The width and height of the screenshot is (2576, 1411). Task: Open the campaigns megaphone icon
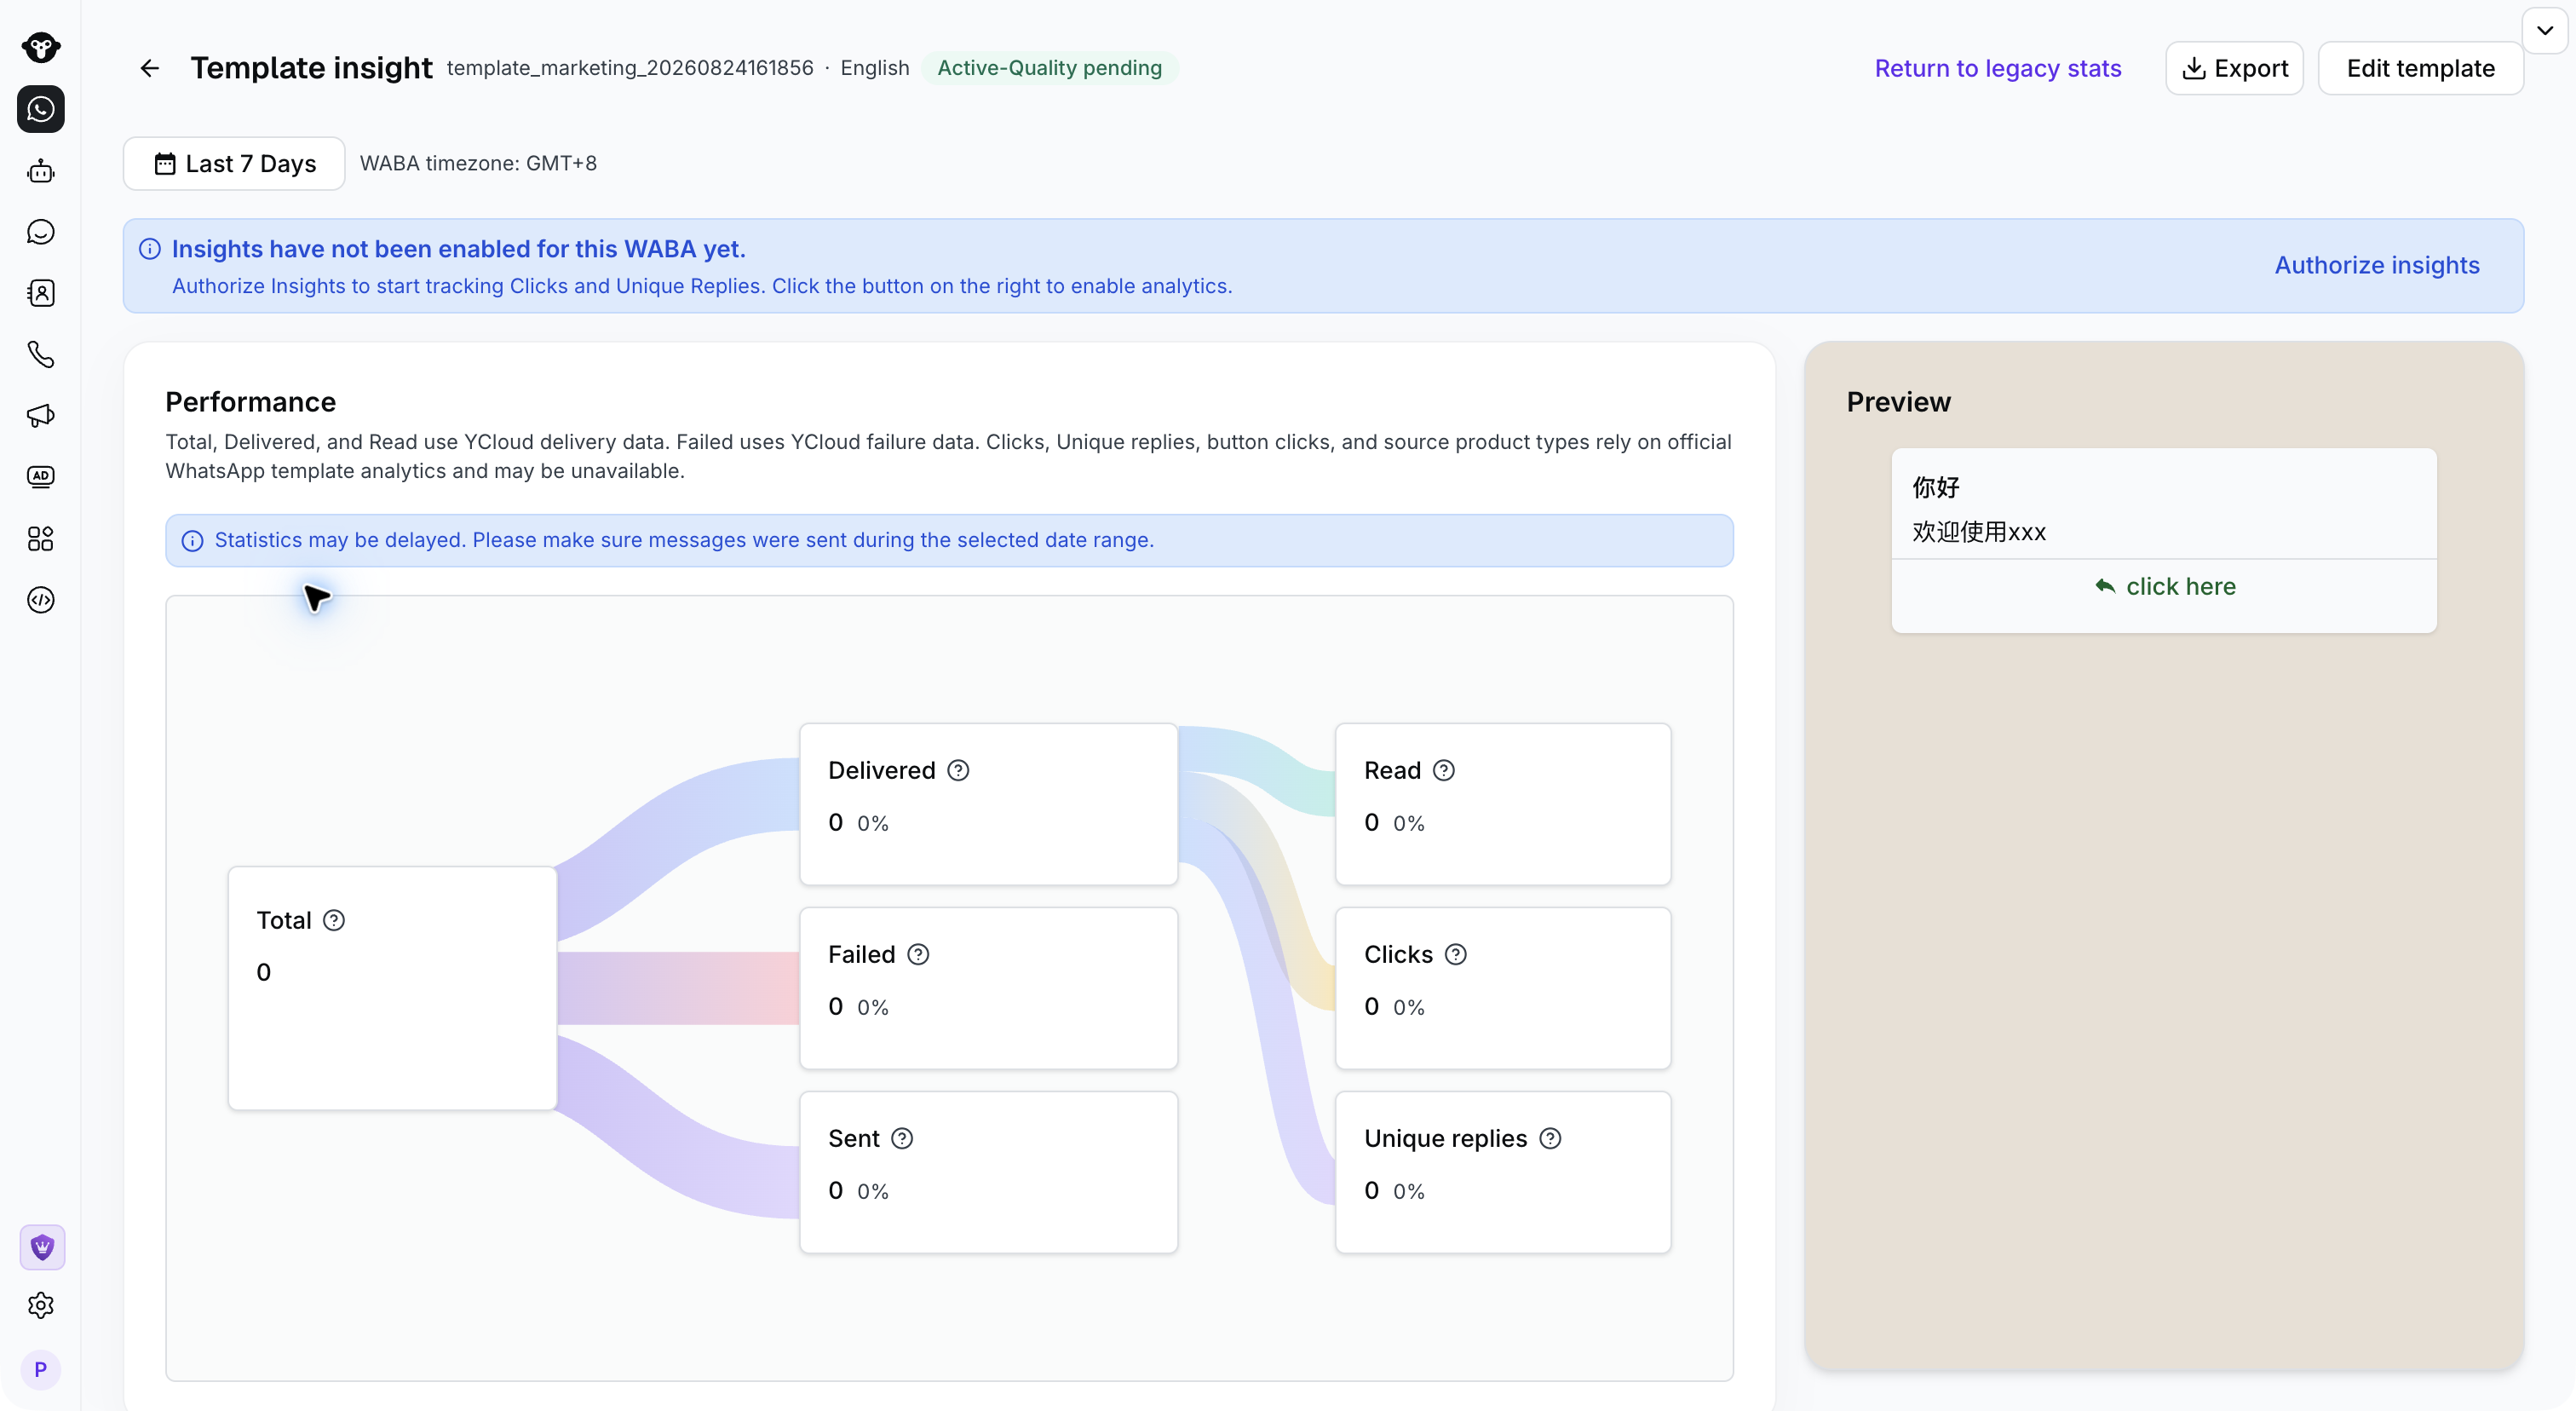(41, 416)
